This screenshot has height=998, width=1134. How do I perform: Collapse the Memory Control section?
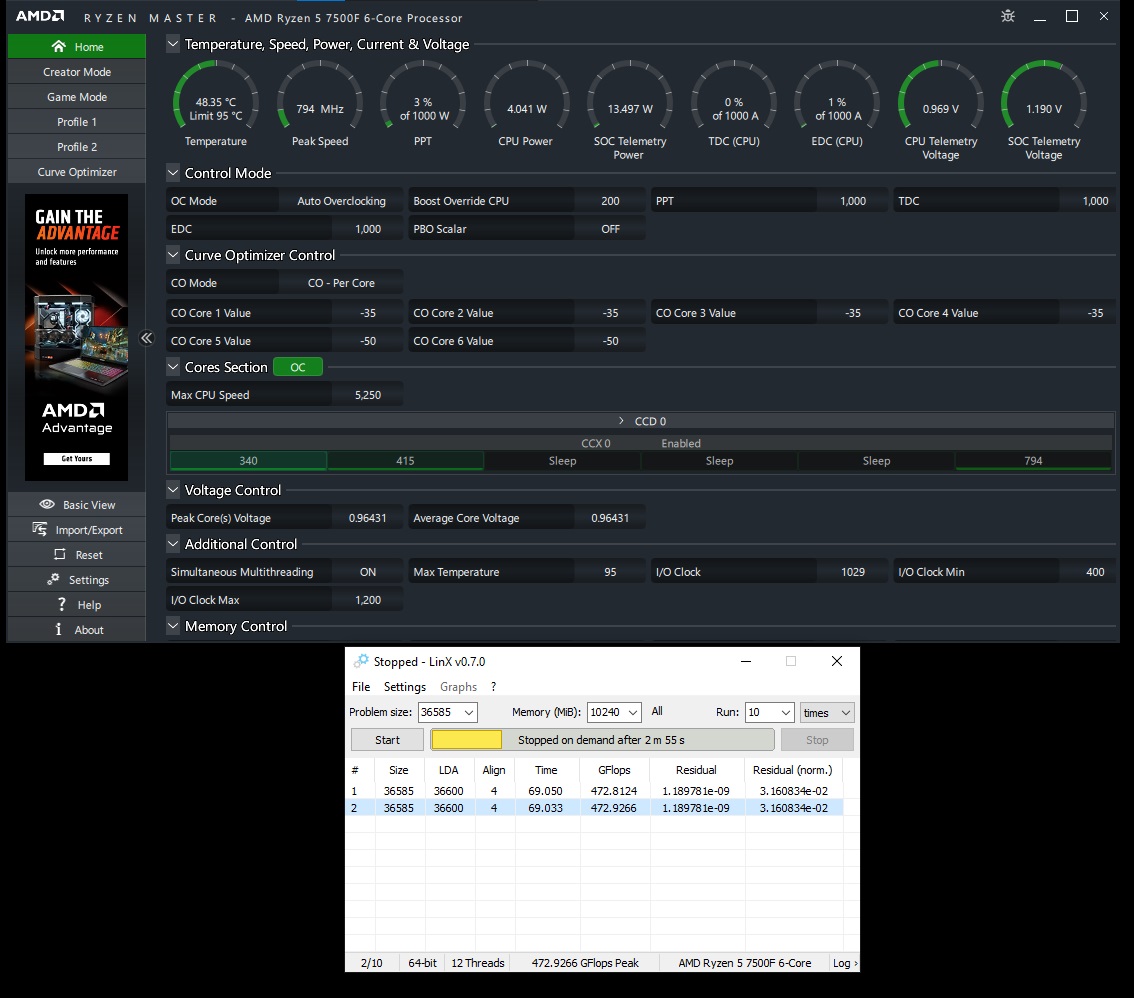click(173, 626)
